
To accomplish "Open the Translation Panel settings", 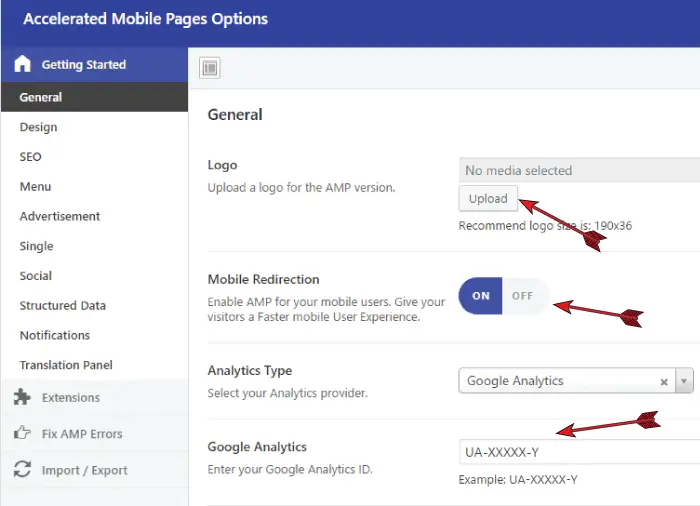I will 95,365.
